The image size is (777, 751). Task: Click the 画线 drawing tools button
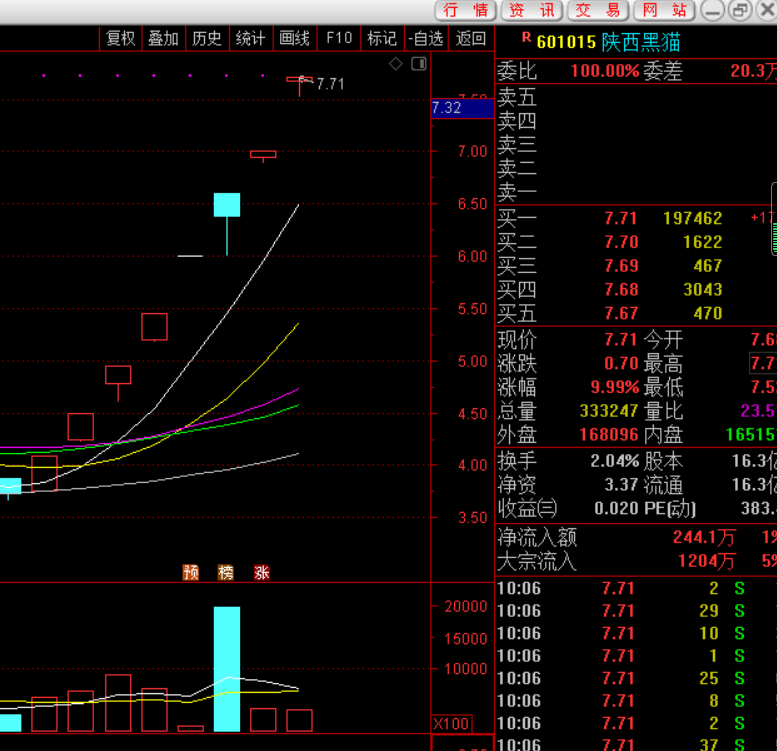point(294,38)
